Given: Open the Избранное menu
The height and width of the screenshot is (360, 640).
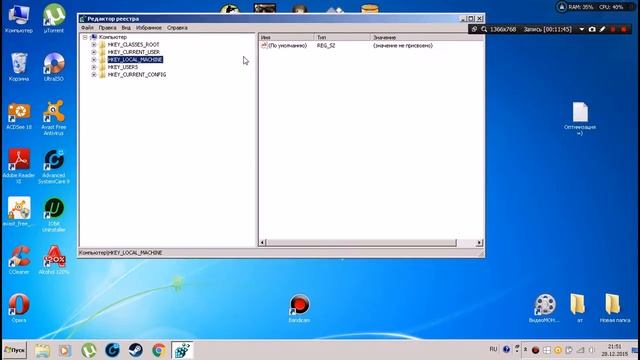Looking at the screenshot, I should coord(149,28).
